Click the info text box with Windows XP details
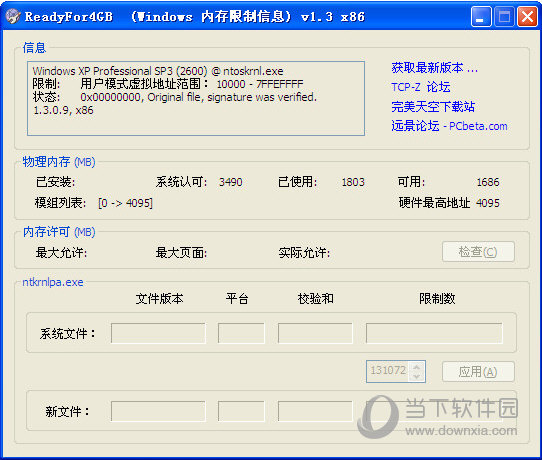 tap(196, 98)
